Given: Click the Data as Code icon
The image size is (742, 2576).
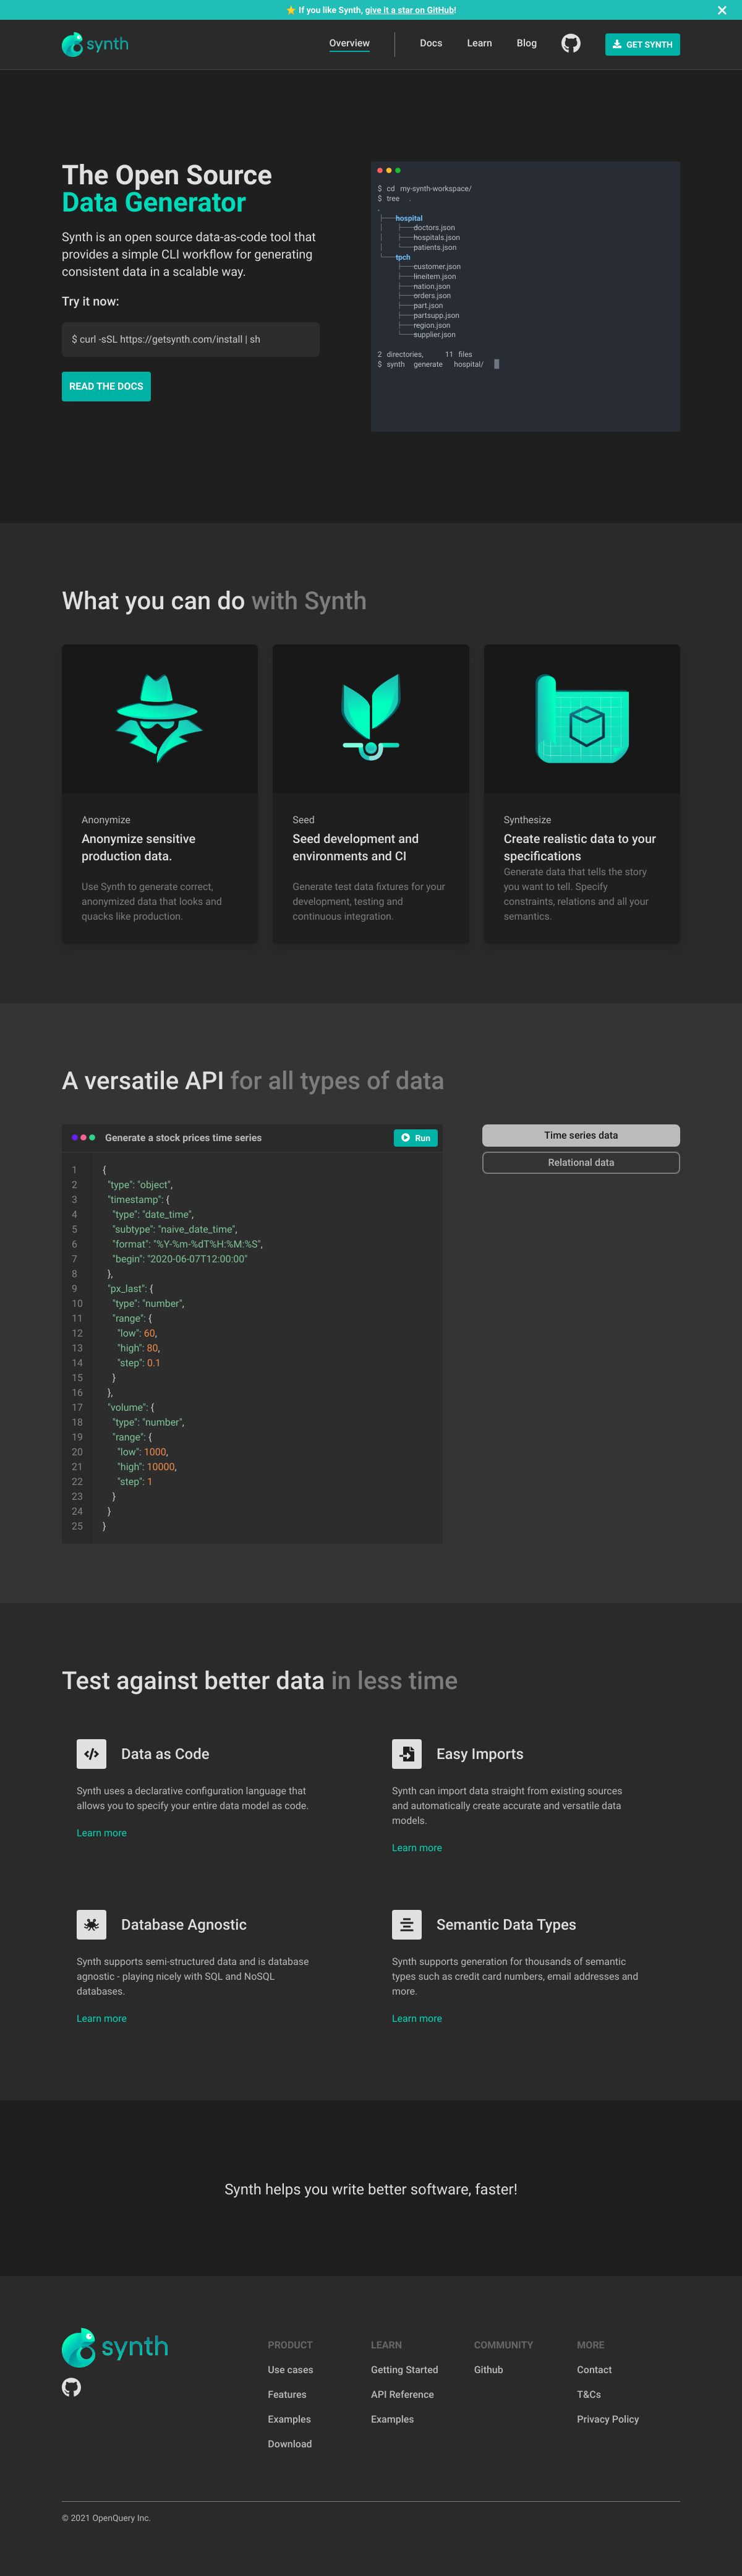Looking at the screenshot, I should click(91, 1753).
